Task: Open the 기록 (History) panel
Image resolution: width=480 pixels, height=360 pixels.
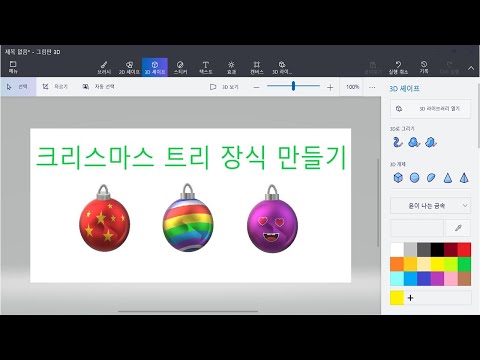Action: tap(424, 67)
